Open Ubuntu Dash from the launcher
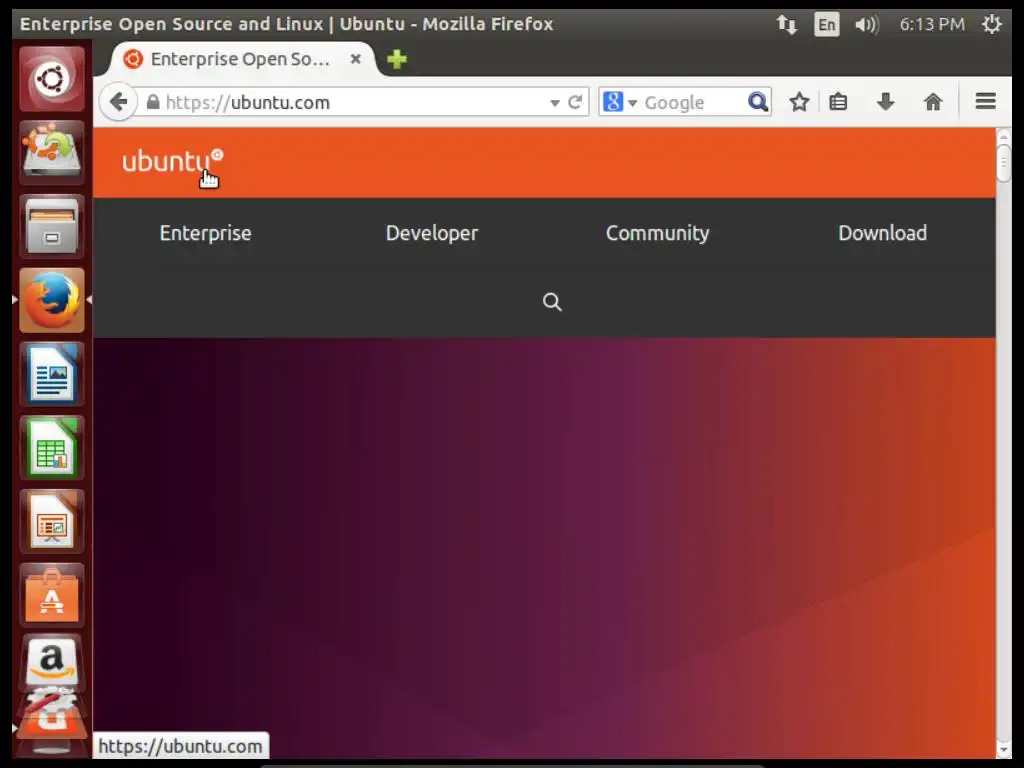 pyautogui.click(x=52, y=80)
